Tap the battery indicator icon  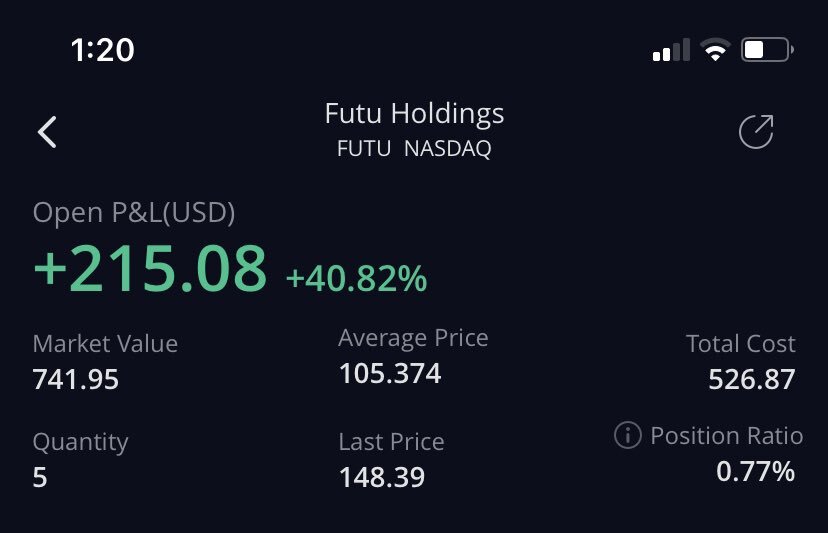[768, 50]
